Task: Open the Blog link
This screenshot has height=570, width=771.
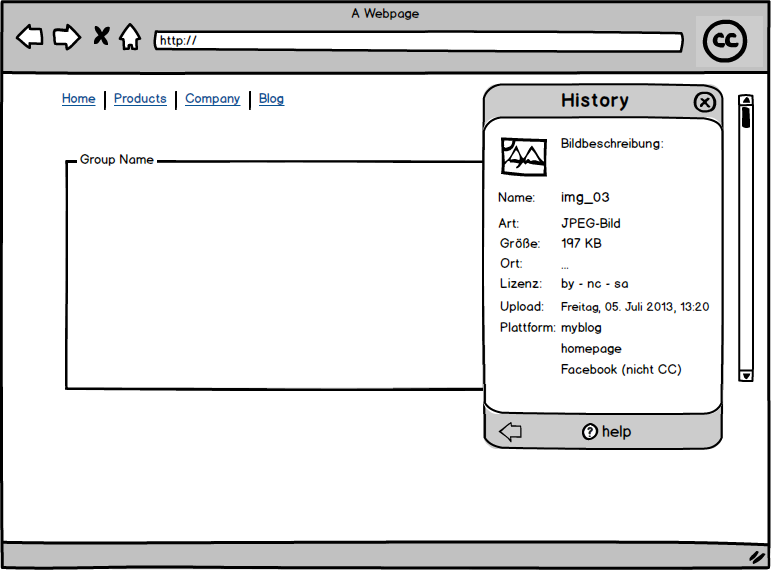Action: pyautogui.click(x=271, y=99)
